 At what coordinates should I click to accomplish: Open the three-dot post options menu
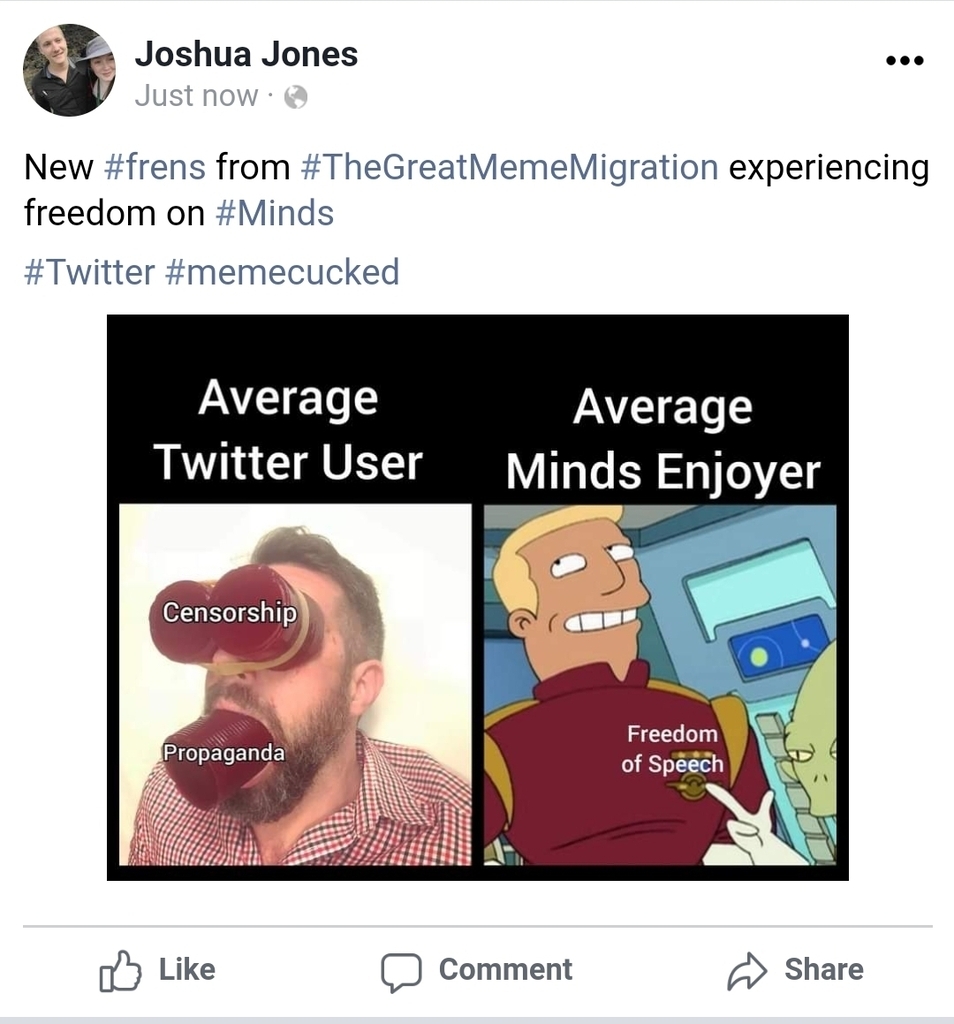[x=904, y=61]
